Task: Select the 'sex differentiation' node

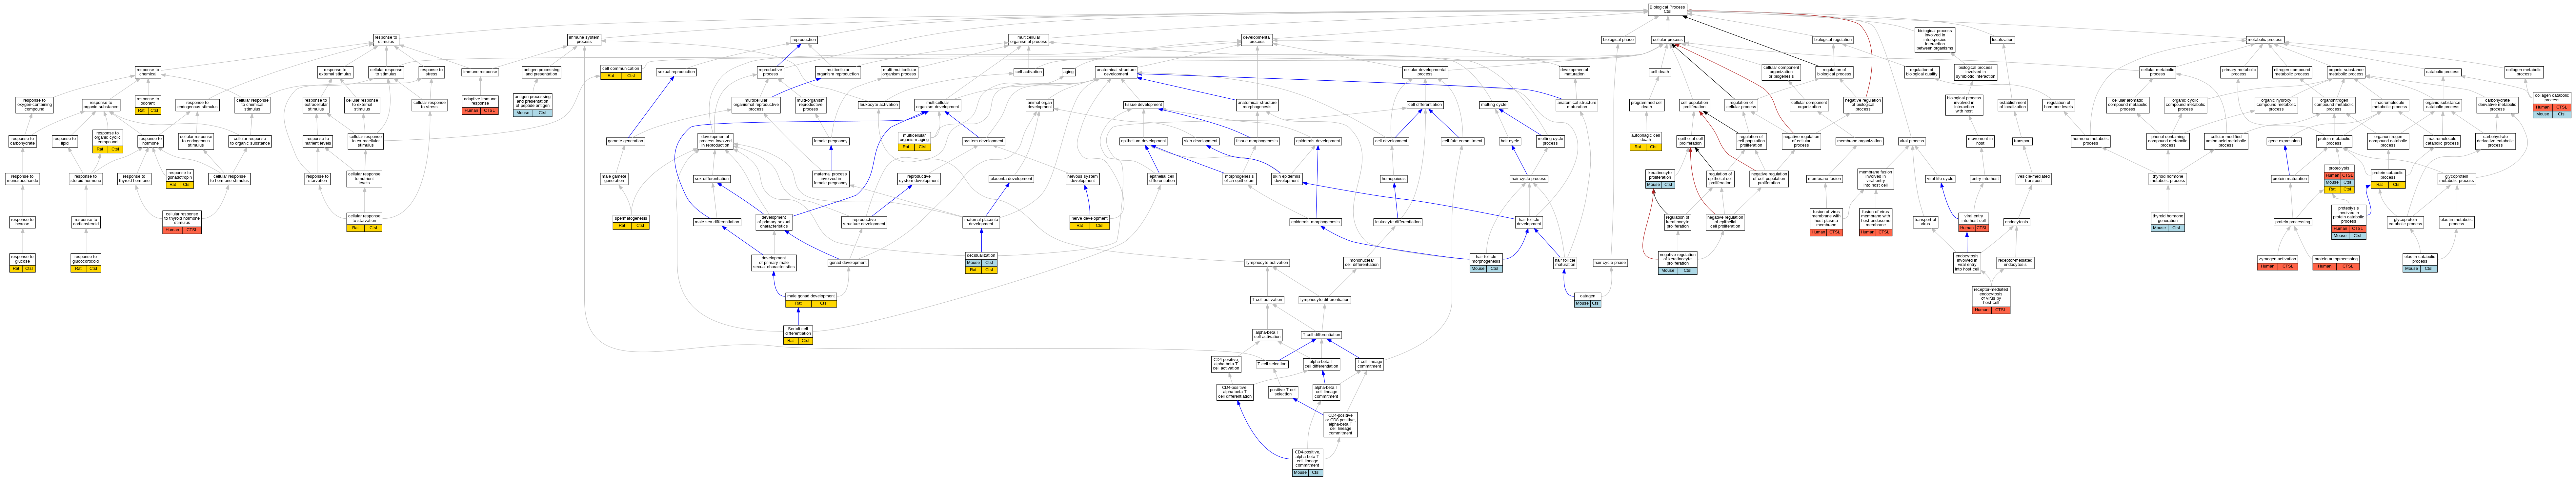Action: [712, 179]
